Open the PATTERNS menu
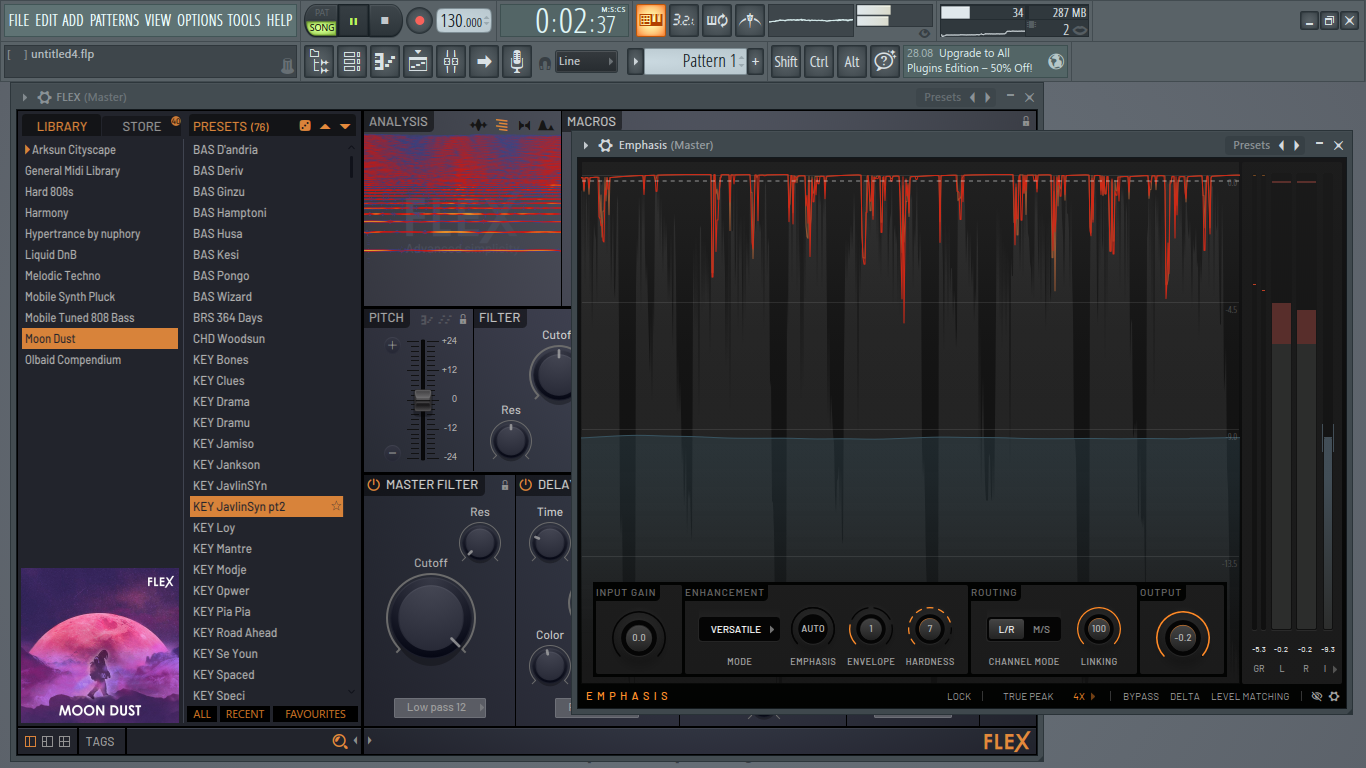1366x768 pixels. point(115,20)
